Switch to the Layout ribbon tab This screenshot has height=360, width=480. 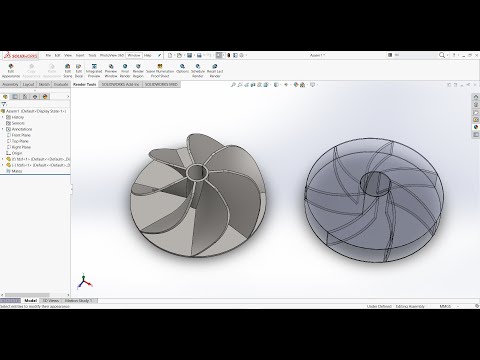pyautogui.click(x=28, y=85)
